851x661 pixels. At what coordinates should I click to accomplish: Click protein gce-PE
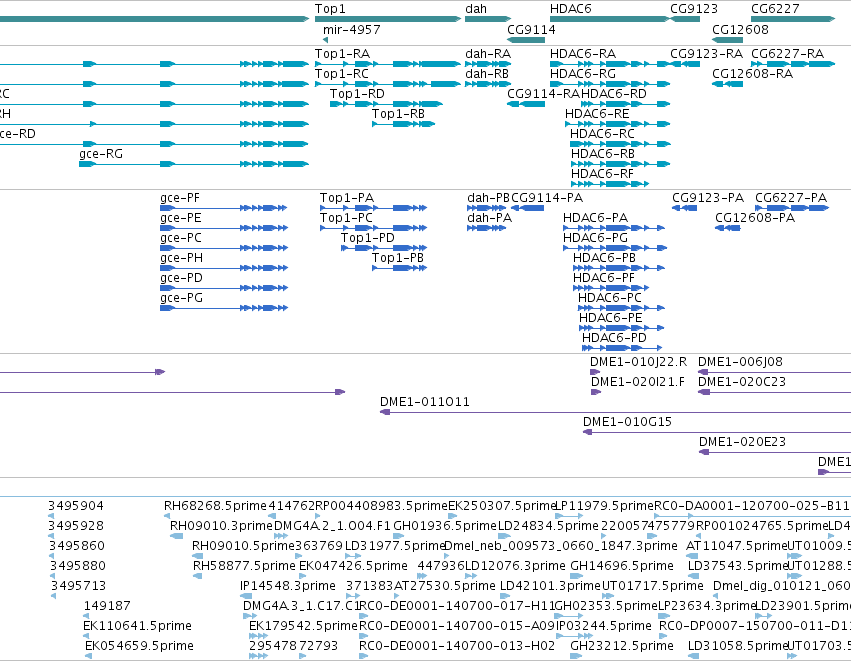224,228
